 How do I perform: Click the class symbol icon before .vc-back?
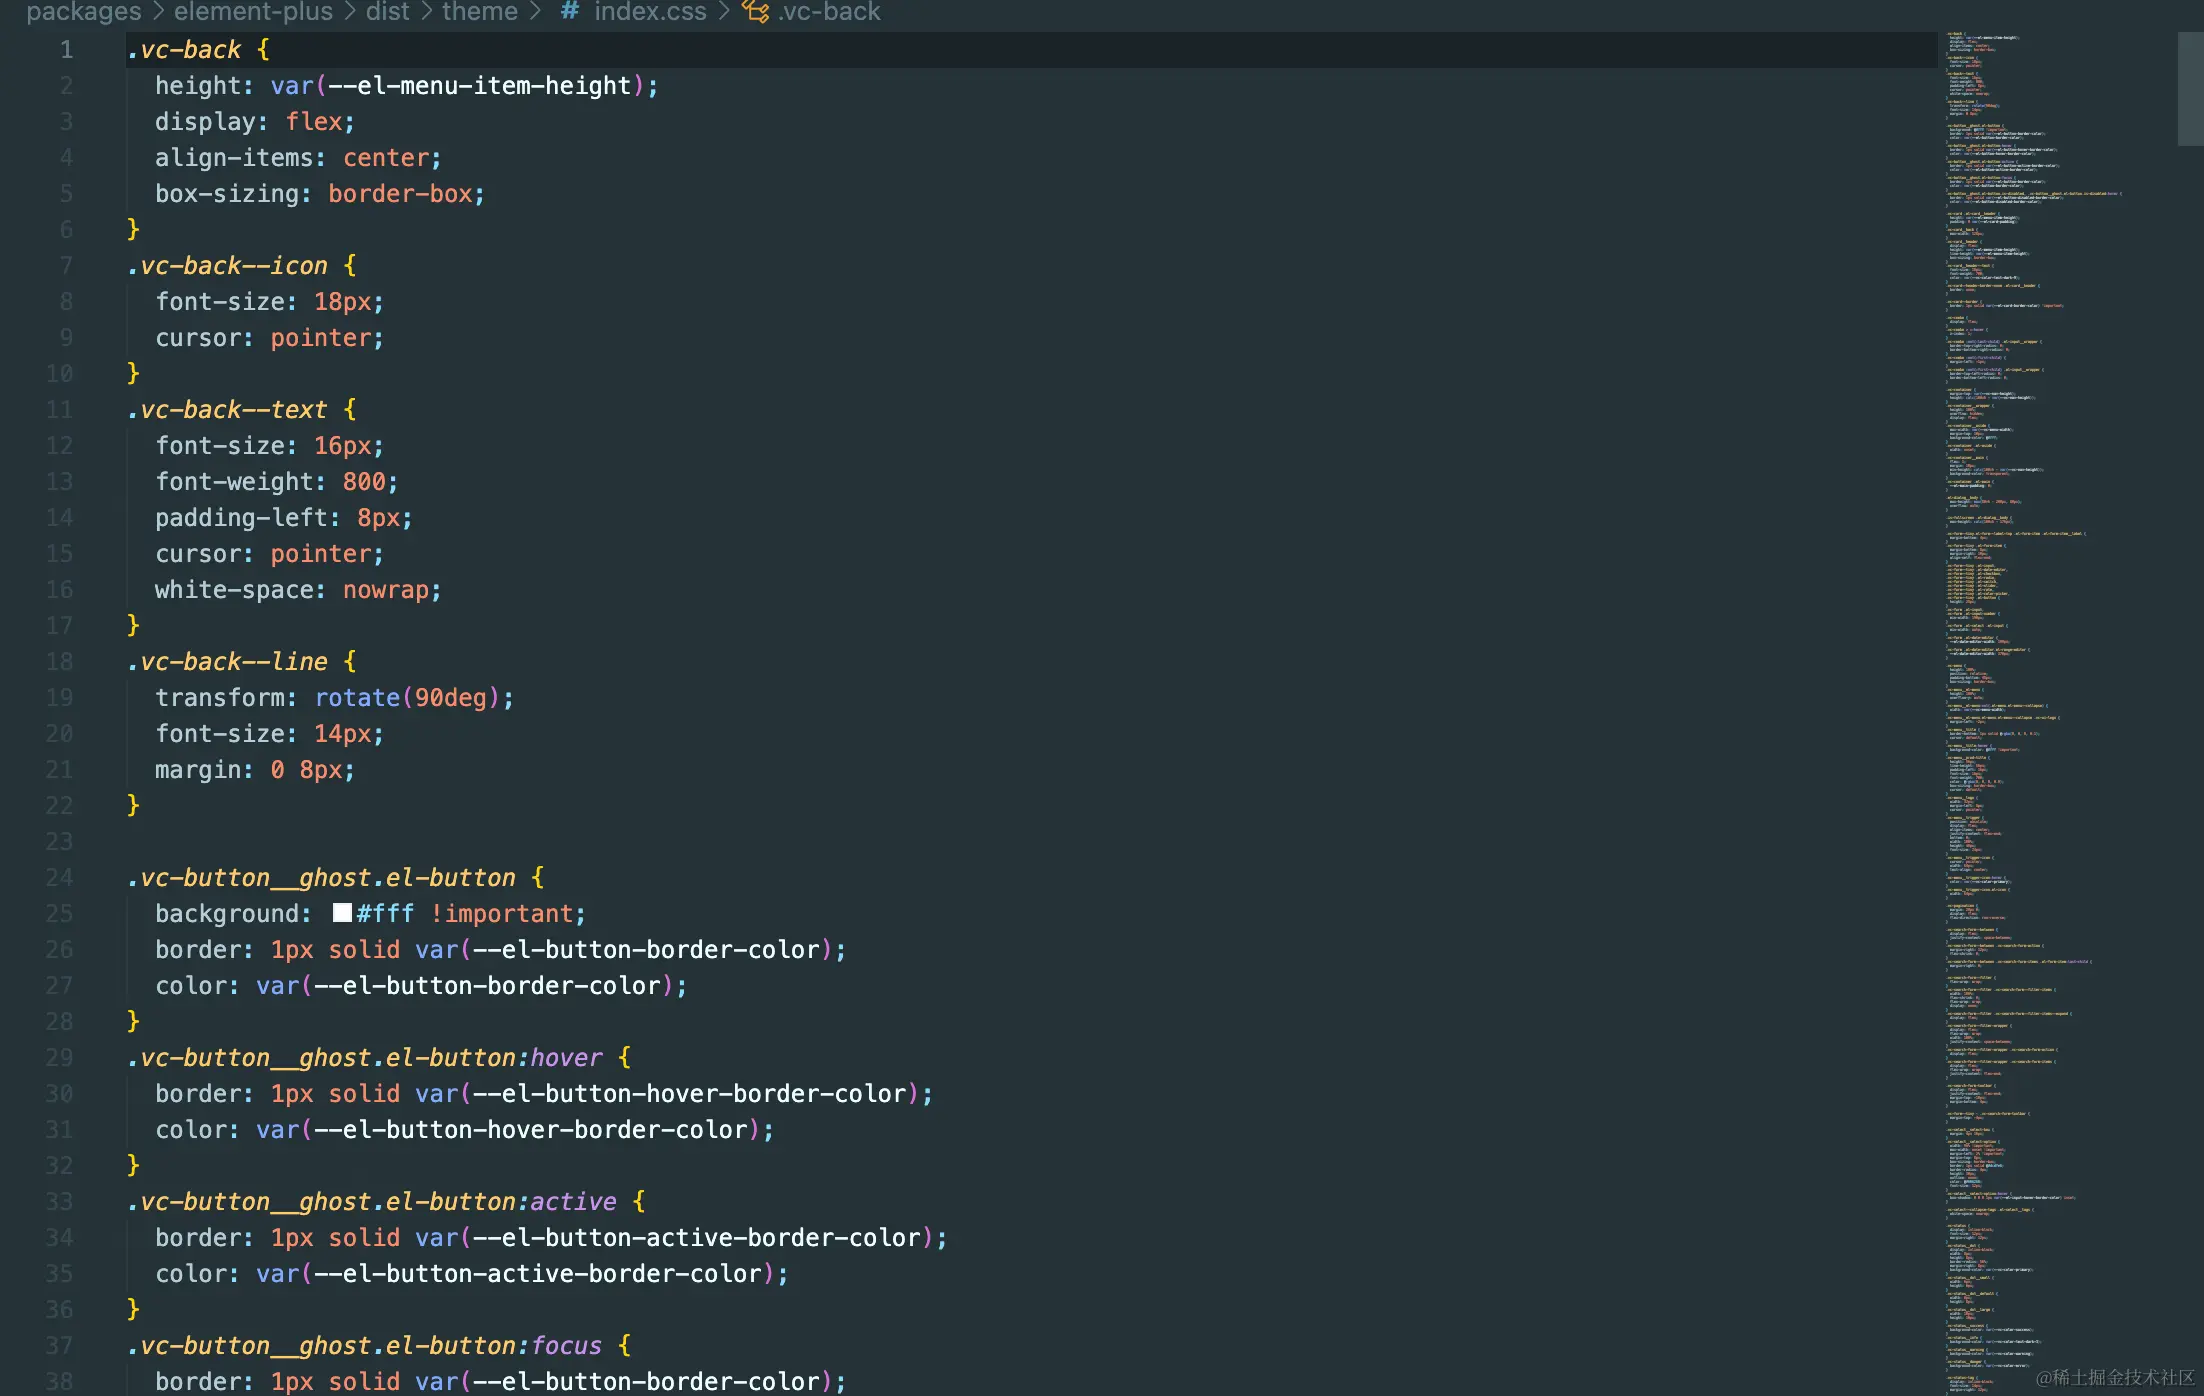pos(755,12)
